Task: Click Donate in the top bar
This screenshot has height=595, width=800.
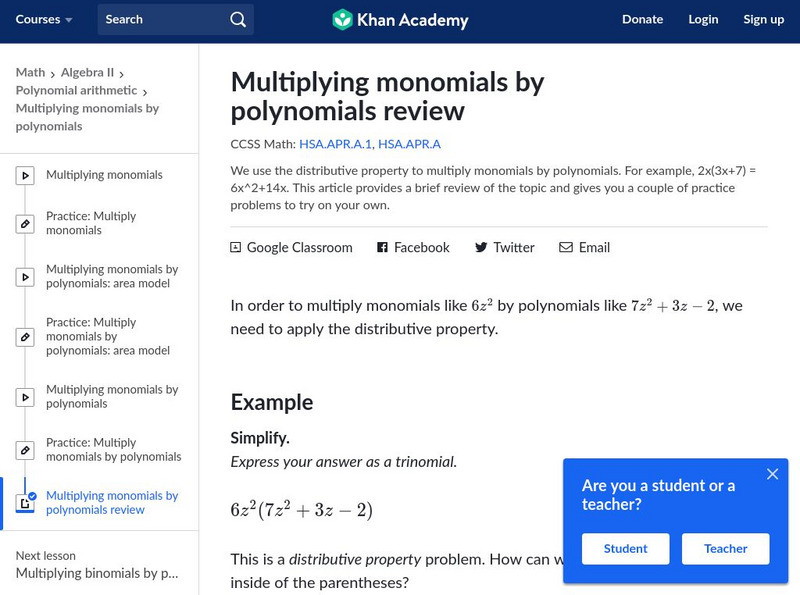Action: point(642,19)
